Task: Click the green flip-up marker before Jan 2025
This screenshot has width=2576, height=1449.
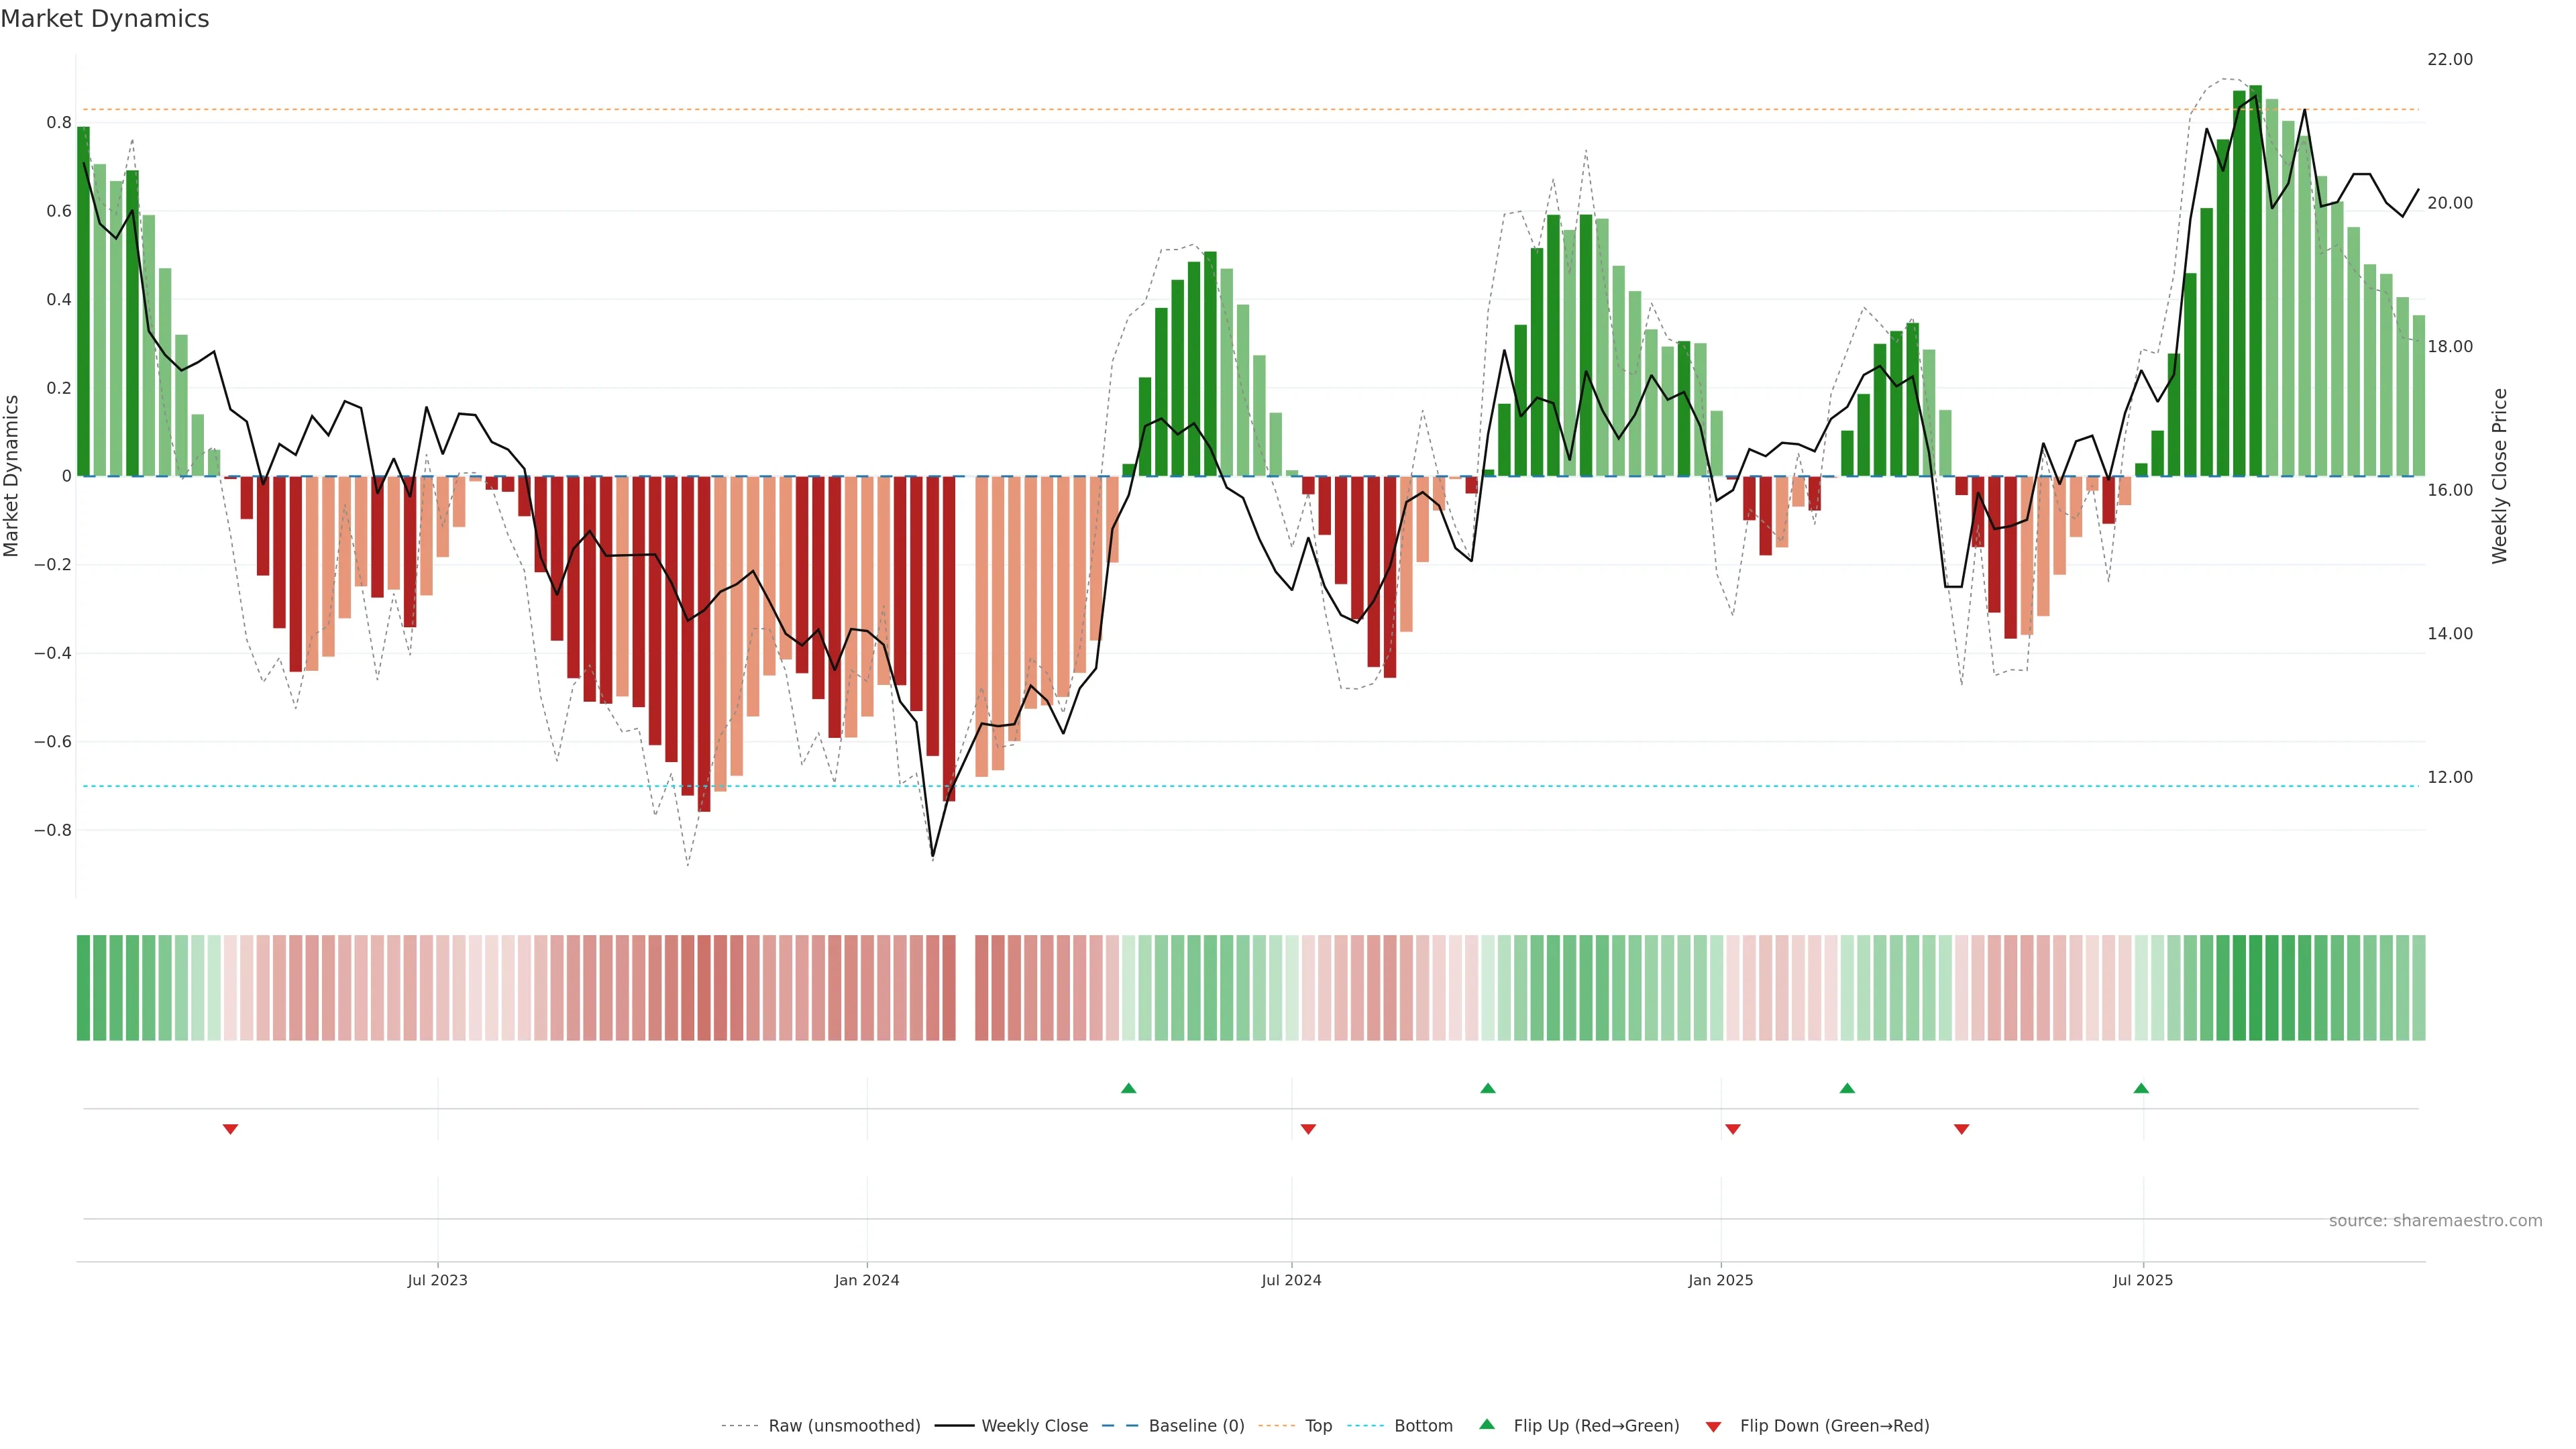Action: [x=1487, y=1088]
